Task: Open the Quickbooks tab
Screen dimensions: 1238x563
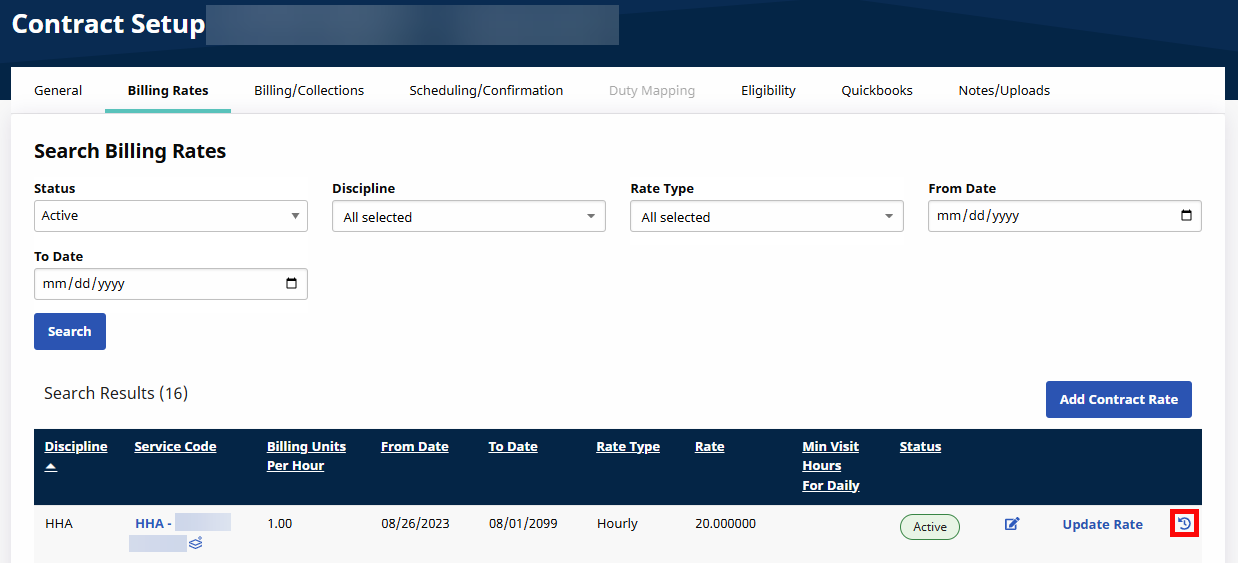Action: tap(877, 90)
